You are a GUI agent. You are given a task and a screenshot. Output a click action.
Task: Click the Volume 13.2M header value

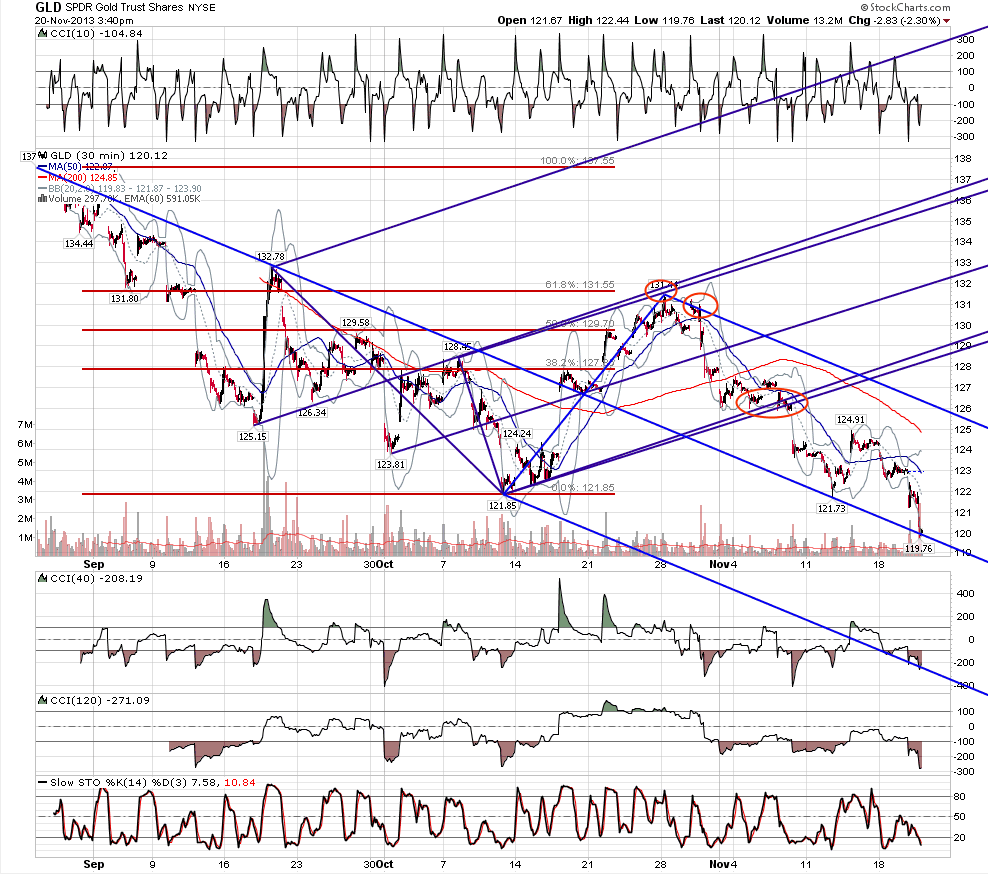(x=805, y=20)
